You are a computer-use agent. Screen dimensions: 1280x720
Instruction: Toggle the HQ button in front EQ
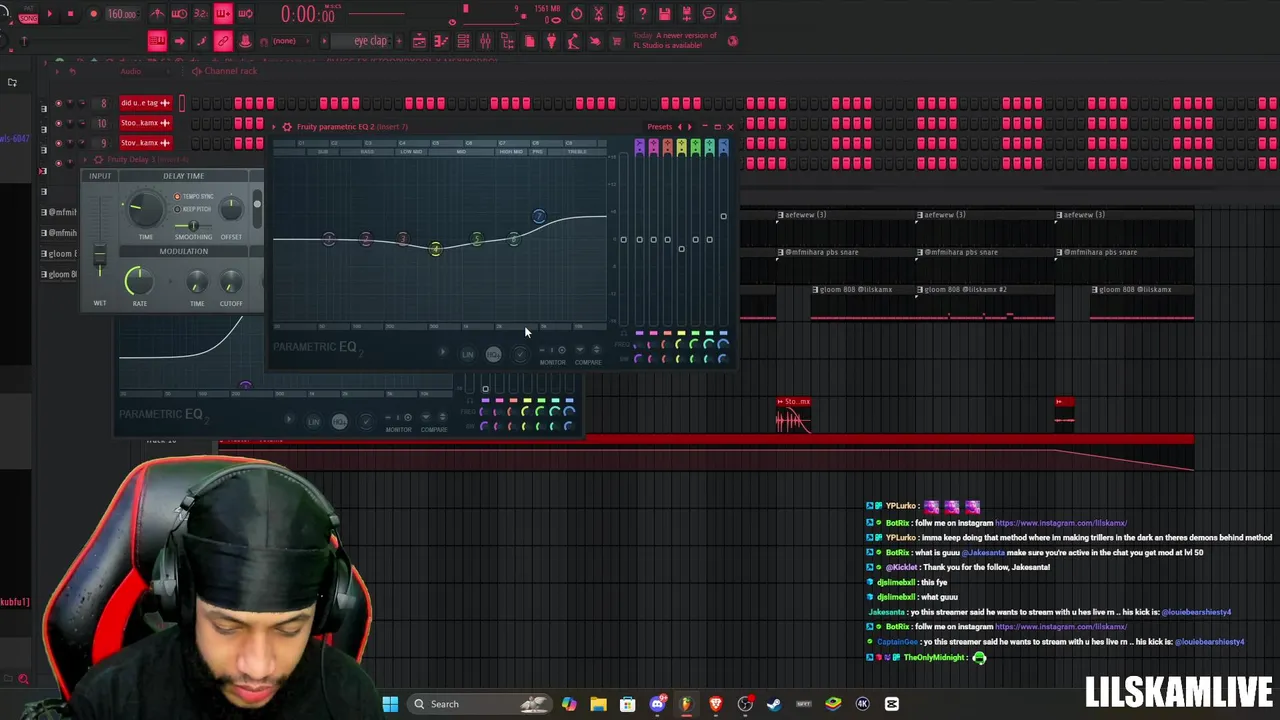coord(493,354)
